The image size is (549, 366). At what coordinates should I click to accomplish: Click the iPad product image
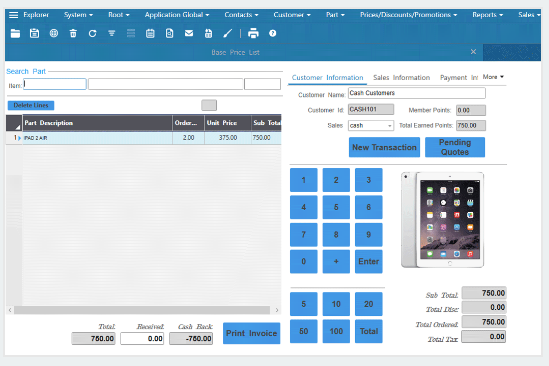pos(443,220)
